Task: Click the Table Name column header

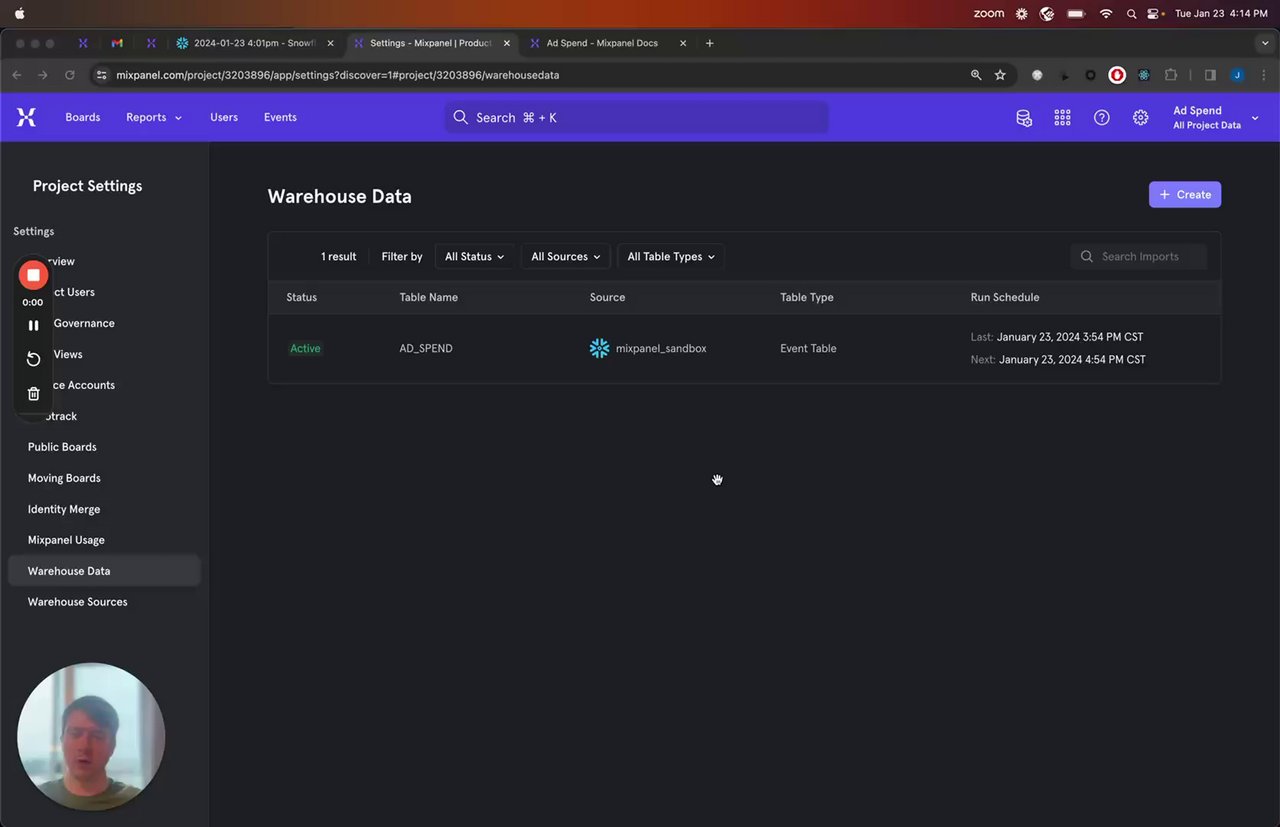Action: [428, 297]
